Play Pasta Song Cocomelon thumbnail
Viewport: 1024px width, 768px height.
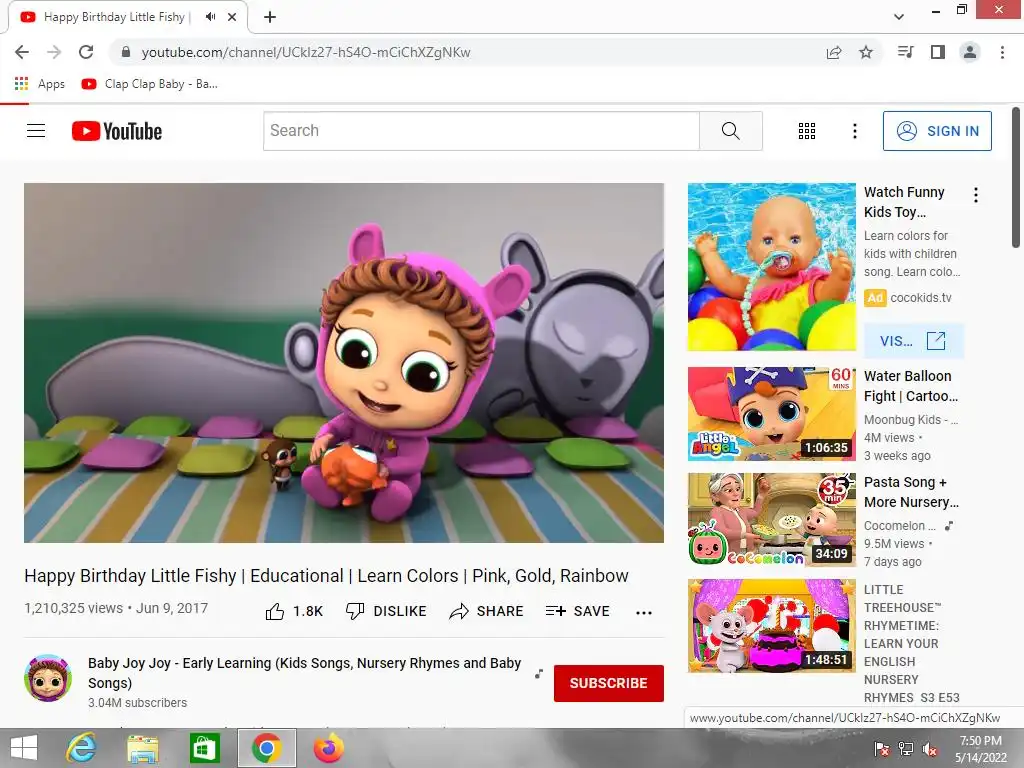(x=771, y=520)
